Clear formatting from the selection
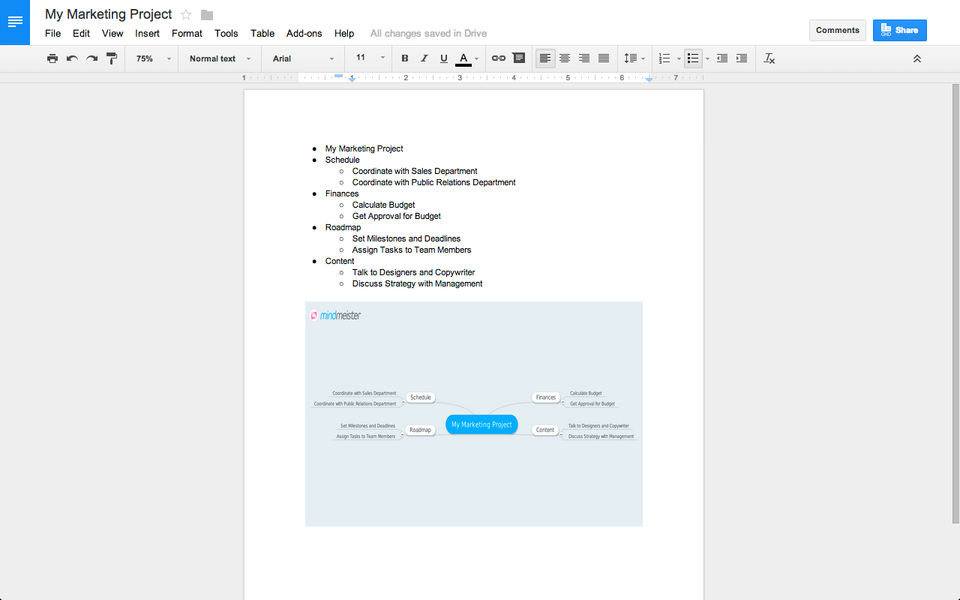The width and height of the screenshot is (960, 600). [769, 59]
